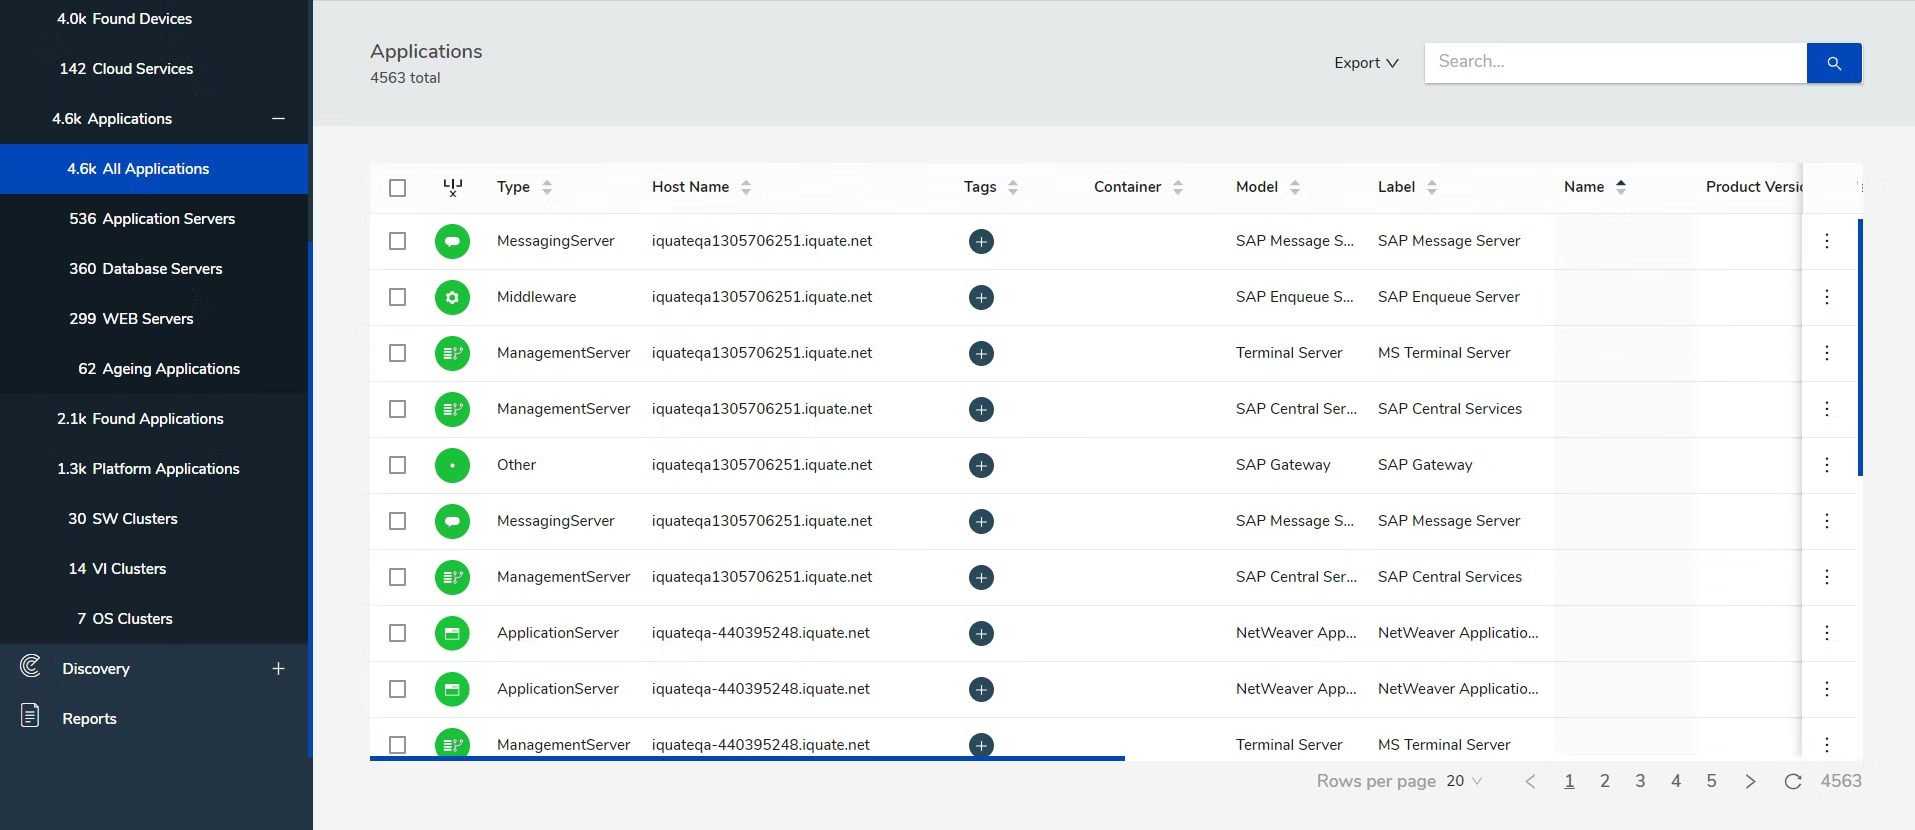Click green icon of first ApplicationServer row

452,633
